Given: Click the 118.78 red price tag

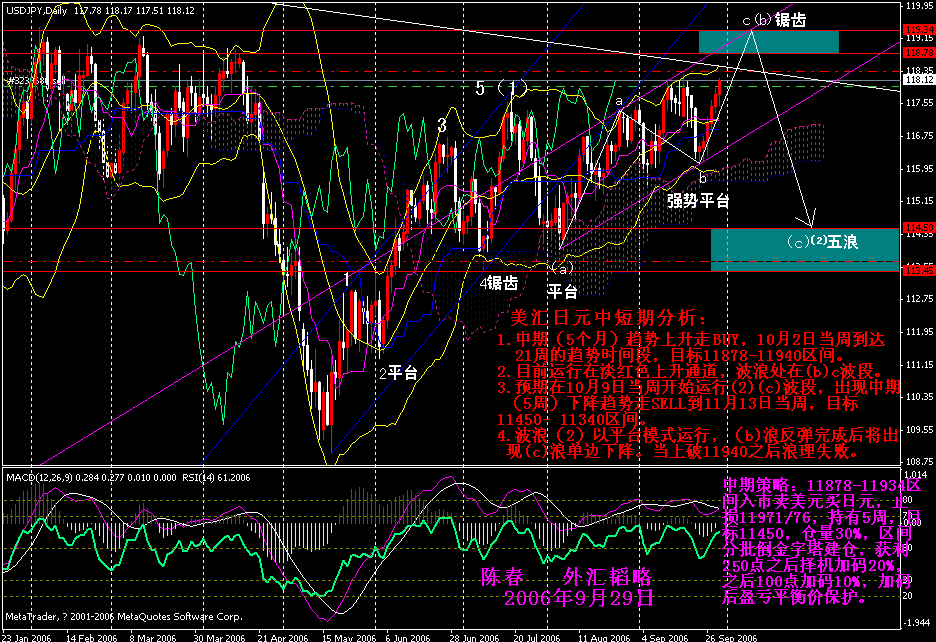Looking at the screenshot, I should click(x=919, y=52).
